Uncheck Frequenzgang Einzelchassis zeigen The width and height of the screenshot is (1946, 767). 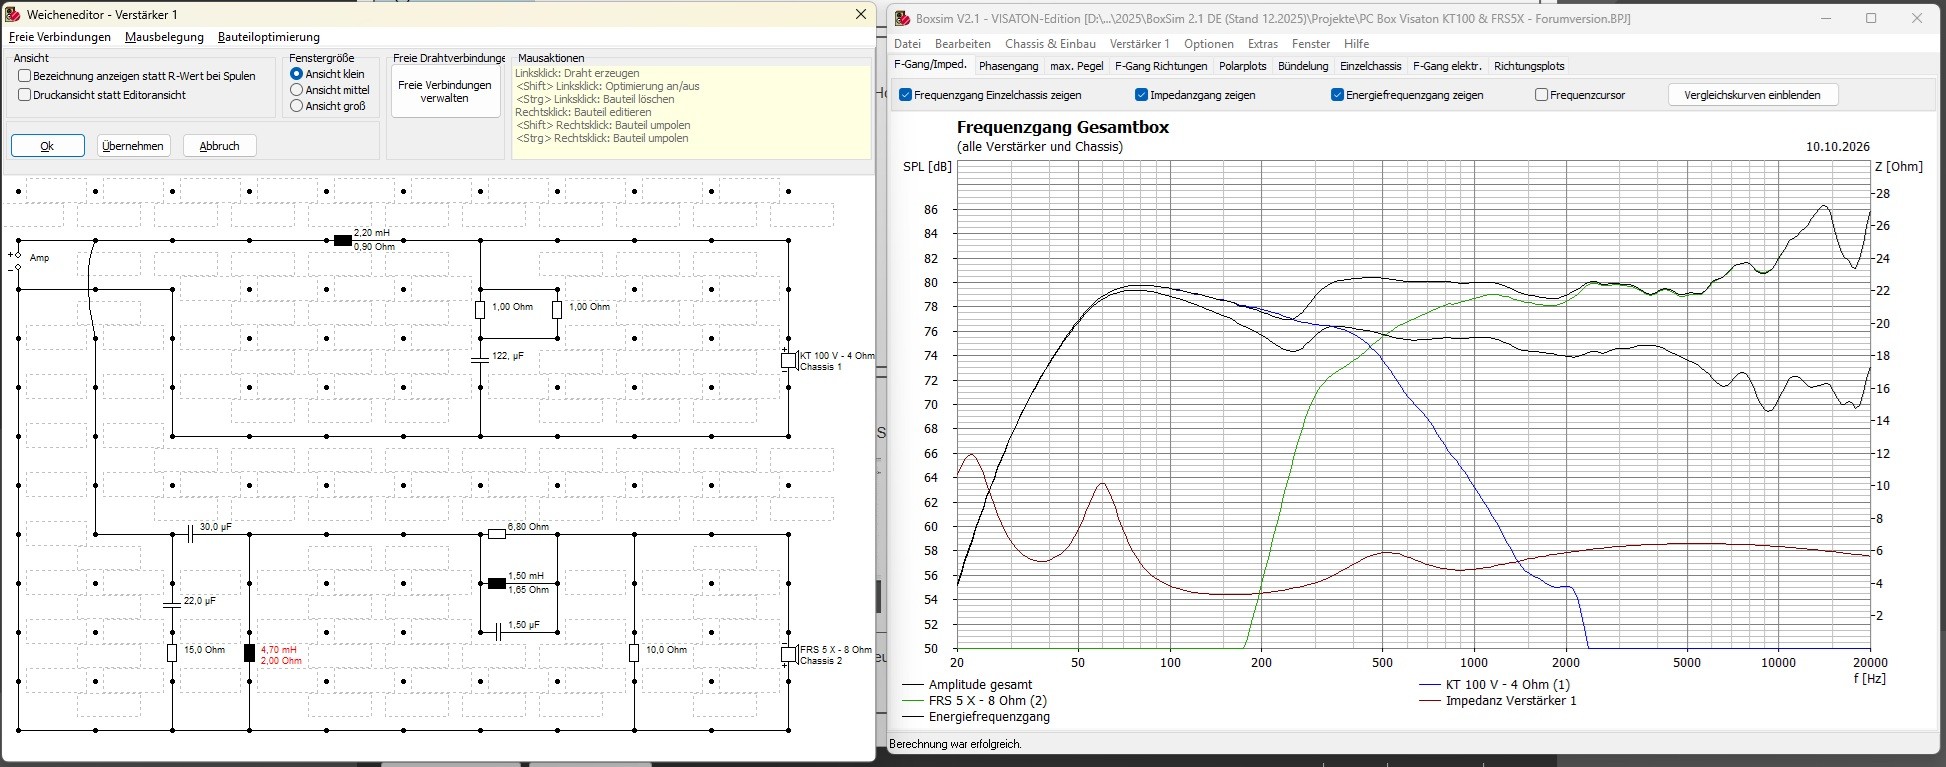(906, 95)
